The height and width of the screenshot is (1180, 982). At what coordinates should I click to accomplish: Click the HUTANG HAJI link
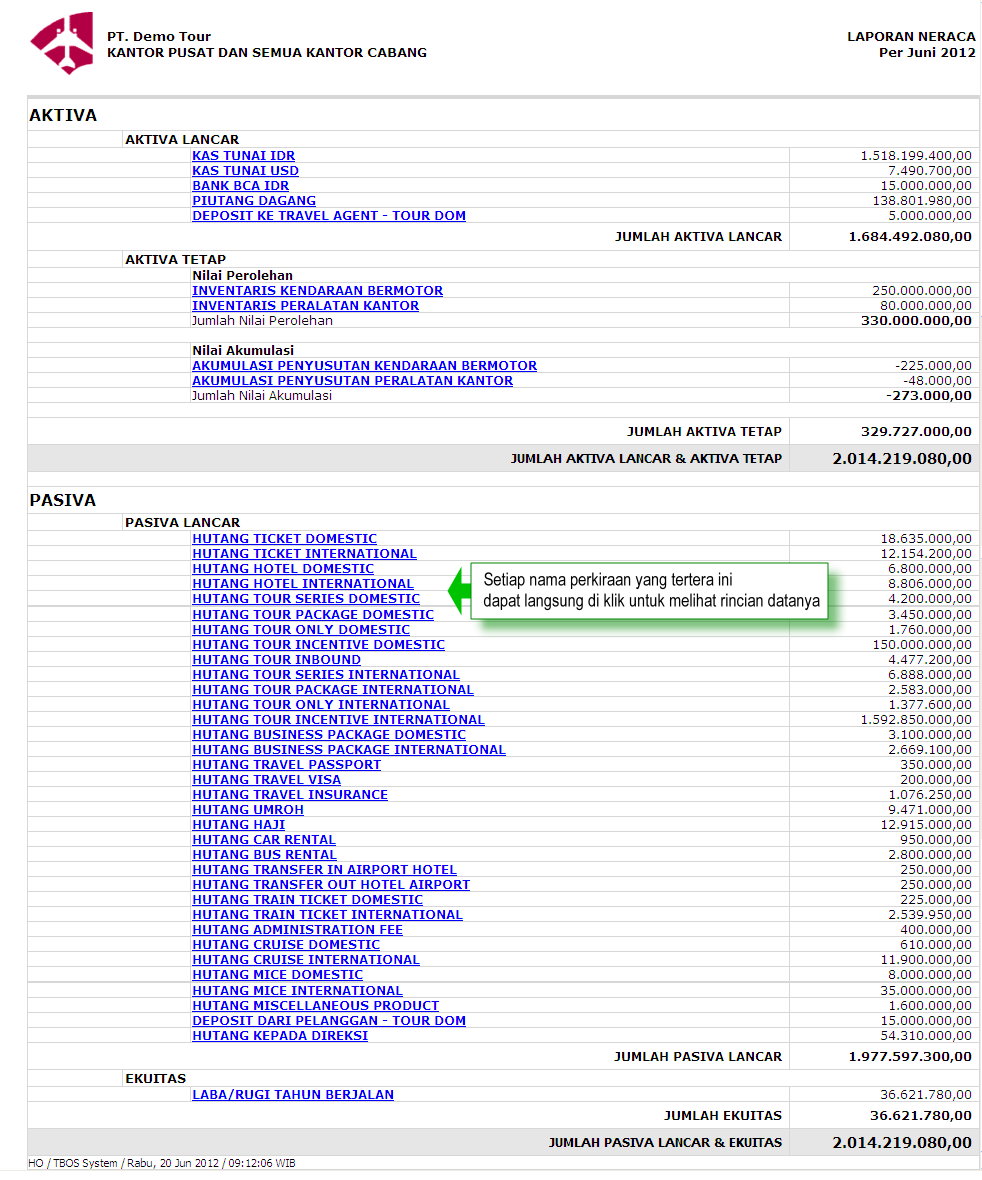tap(238, 825)
